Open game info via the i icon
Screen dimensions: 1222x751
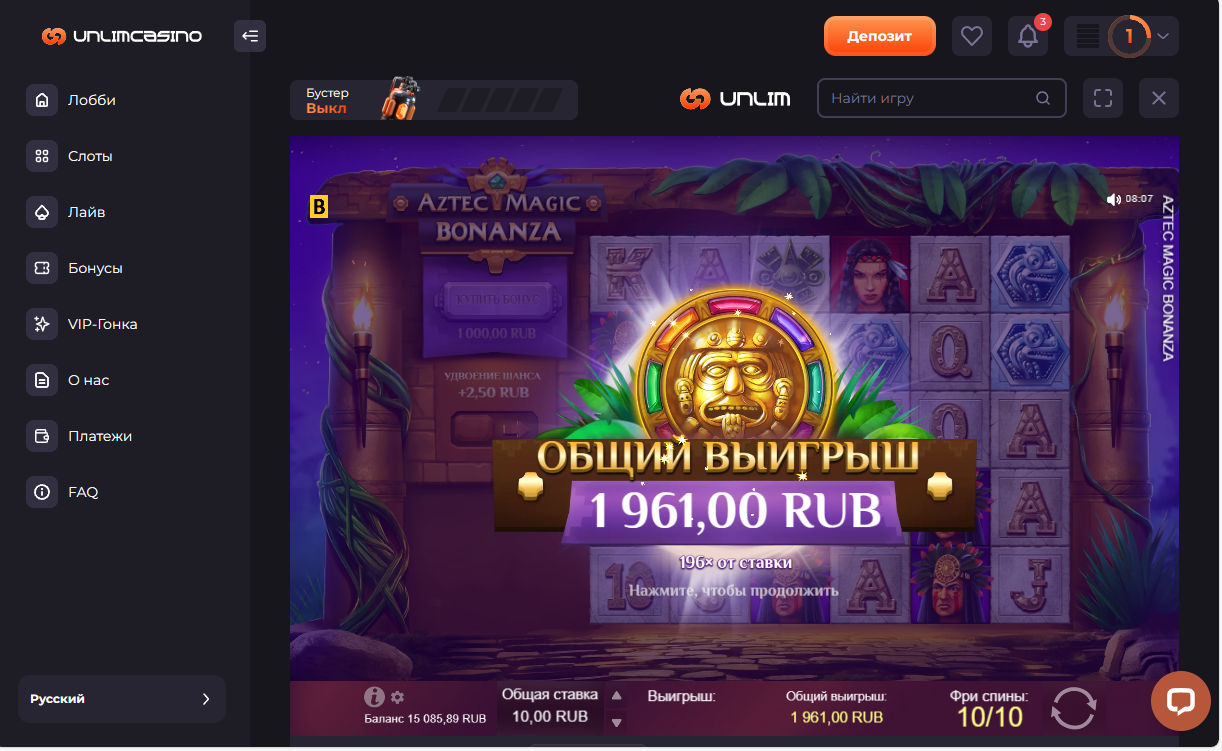374,697
